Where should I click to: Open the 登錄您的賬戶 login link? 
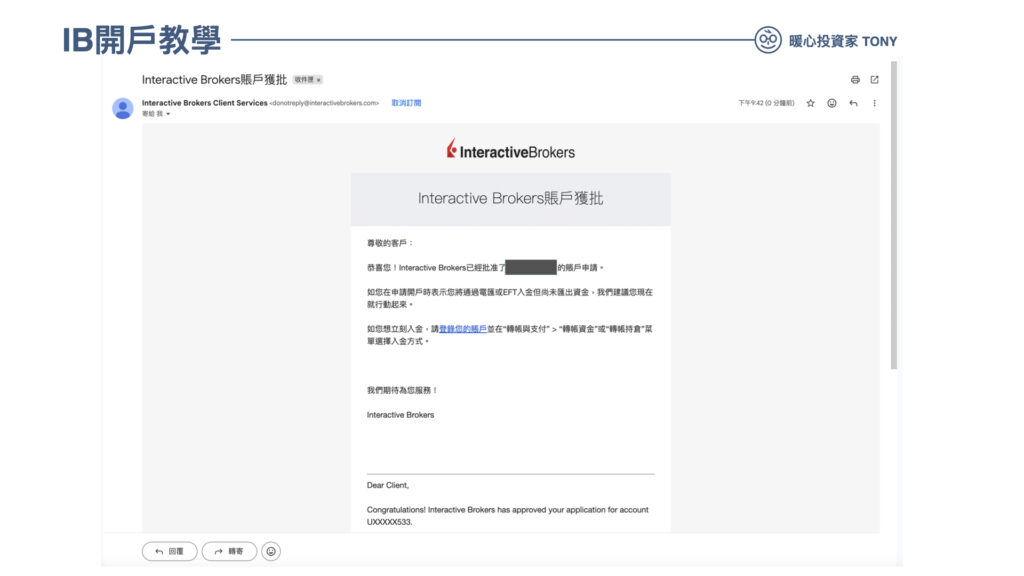463,329
